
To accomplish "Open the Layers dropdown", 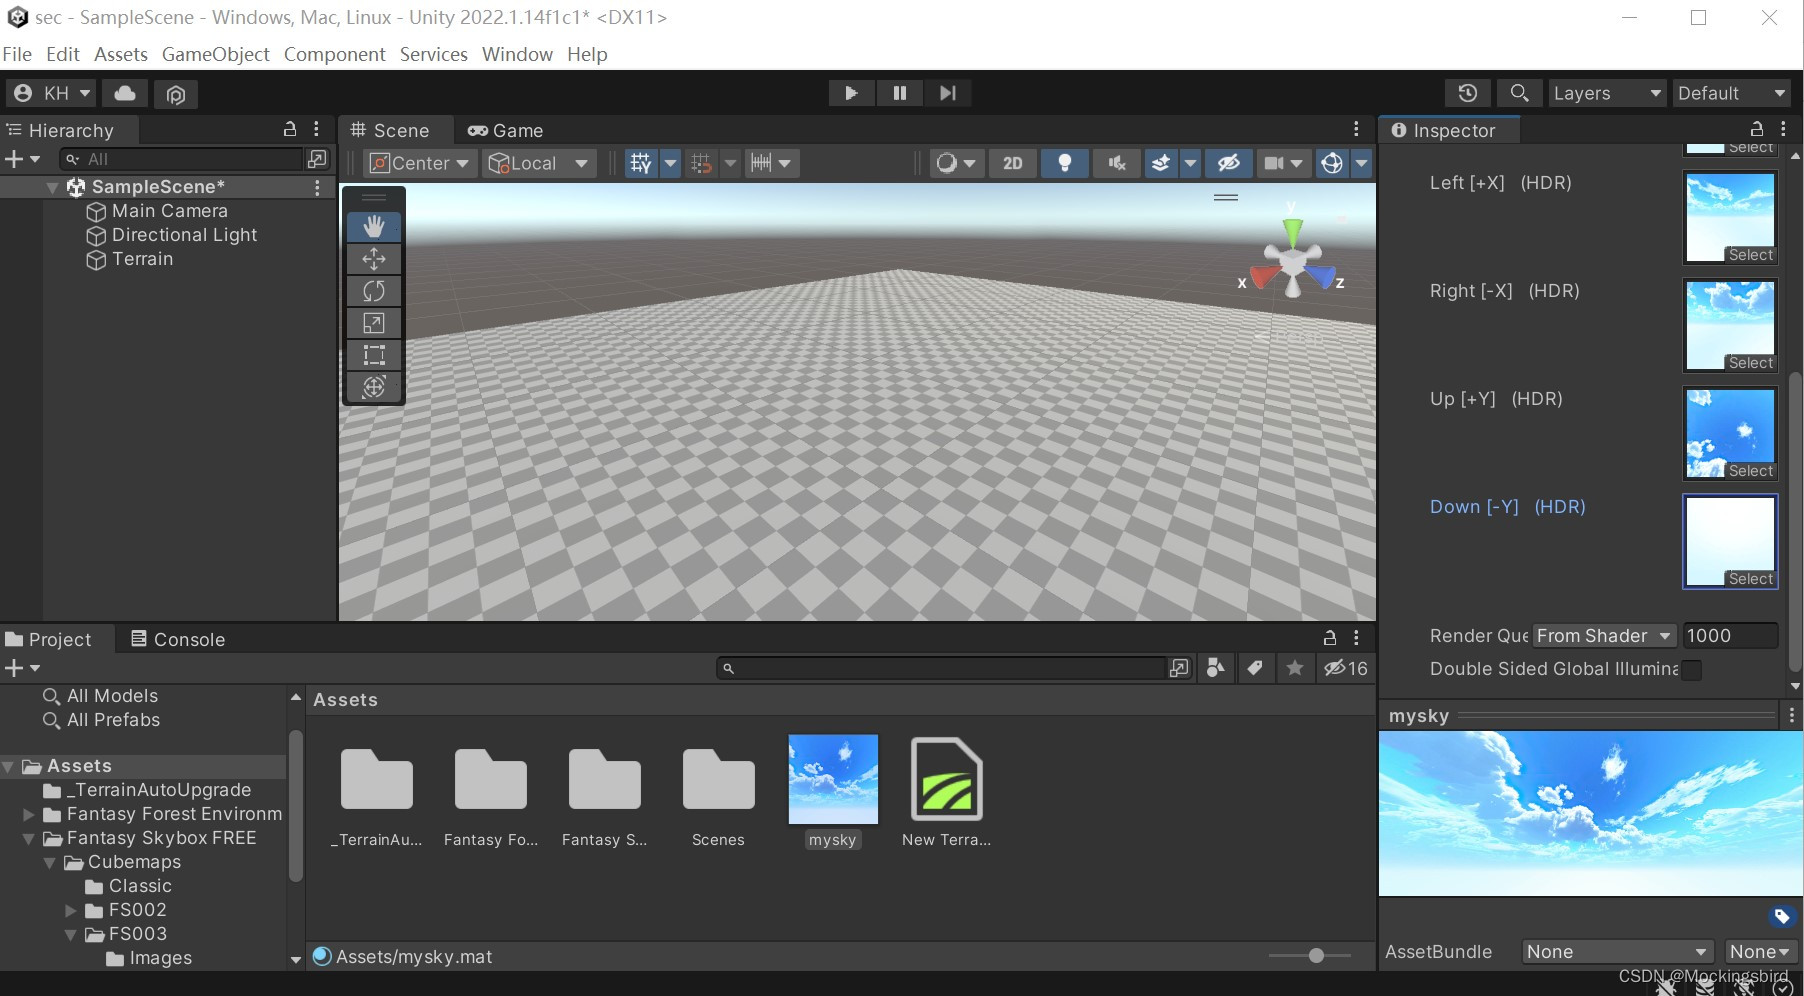I will pyautogui.click(x=1607, y=93).
